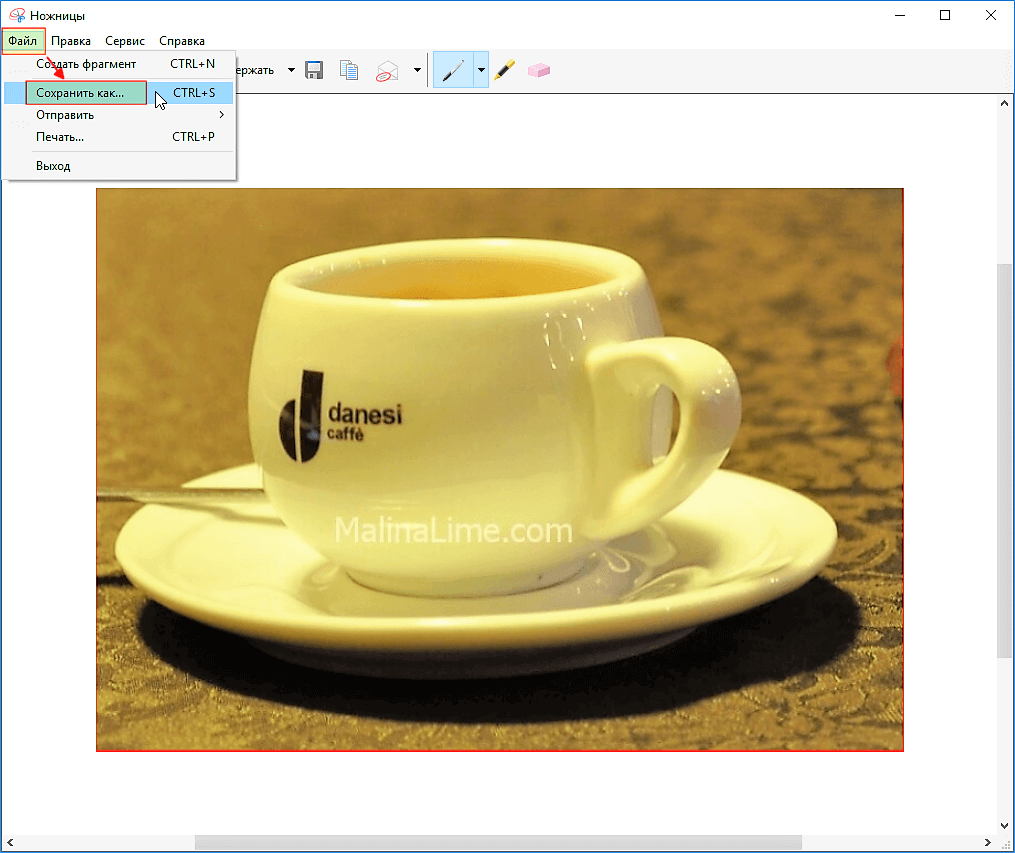Open the Pen tool options dropdown arrow

(481, 71)
